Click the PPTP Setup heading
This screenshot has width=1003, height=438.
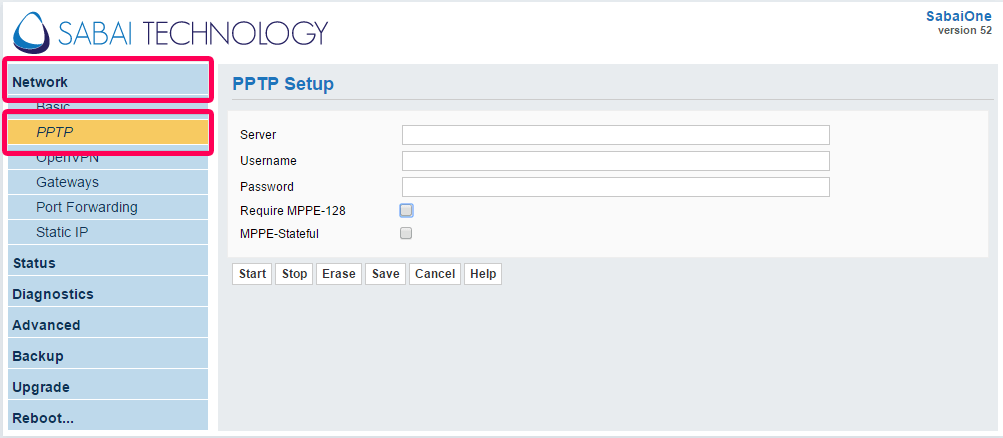coord(283,84)
